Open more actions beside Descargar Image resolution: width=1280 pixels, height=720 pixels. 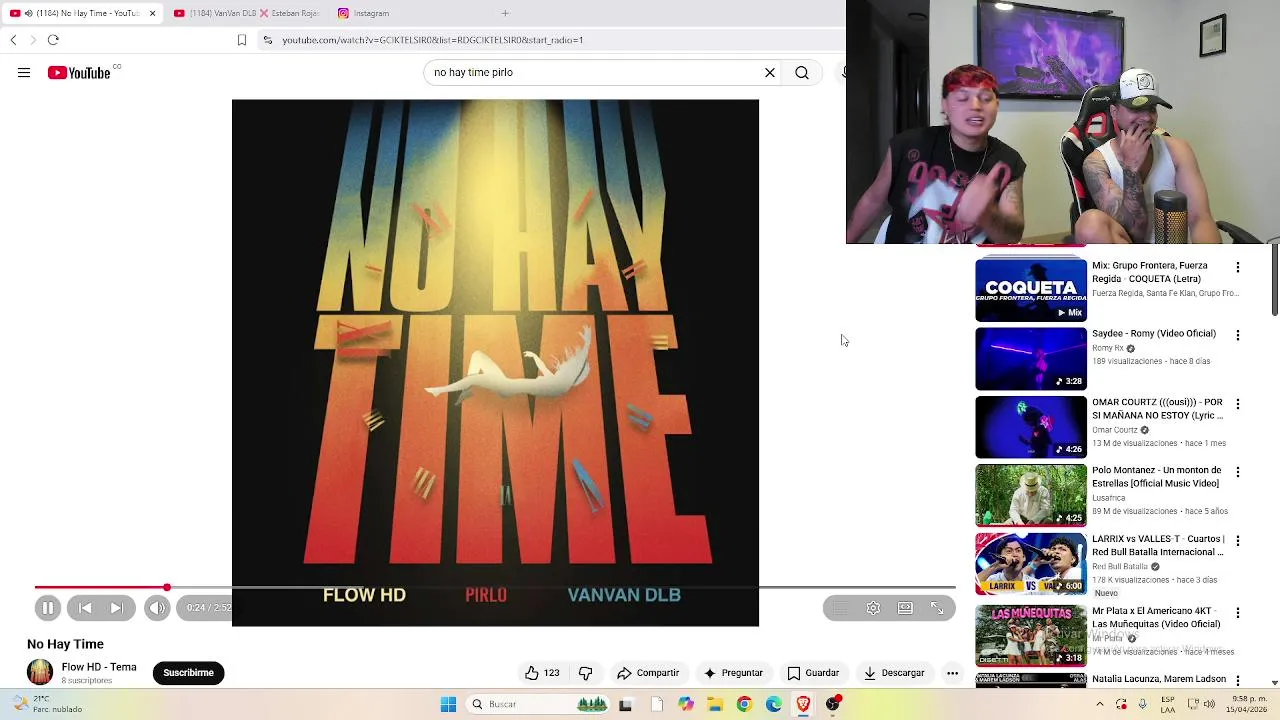click(x=953, y=673)
